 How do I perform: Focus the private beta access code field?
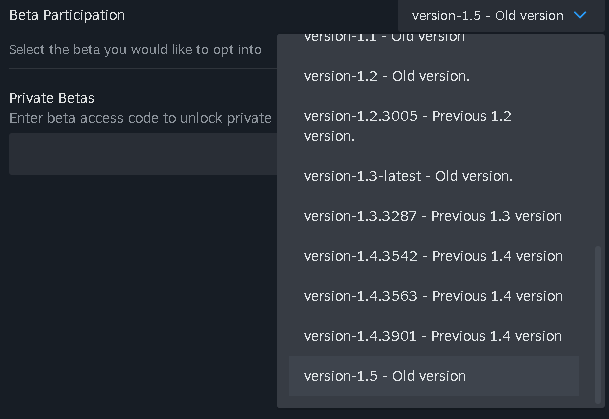(x=143, y=154)
